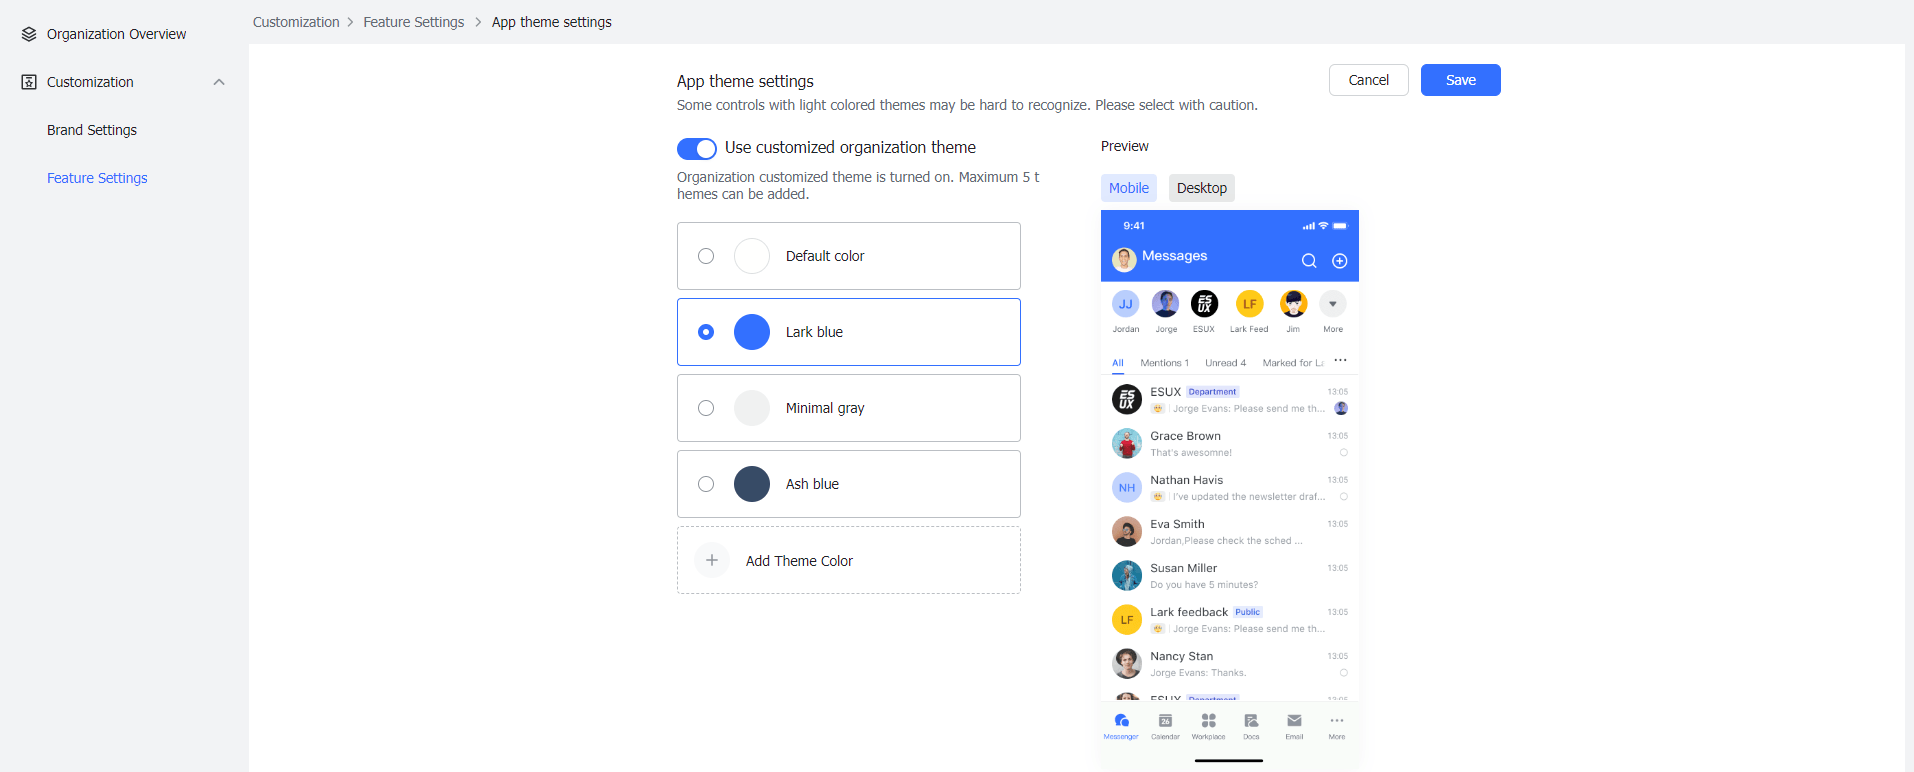Image resolution: width=1914 pixels, height=772 pixels.
Task: Switch preview to Desktop tab
Action: (x=1202, y=188)
